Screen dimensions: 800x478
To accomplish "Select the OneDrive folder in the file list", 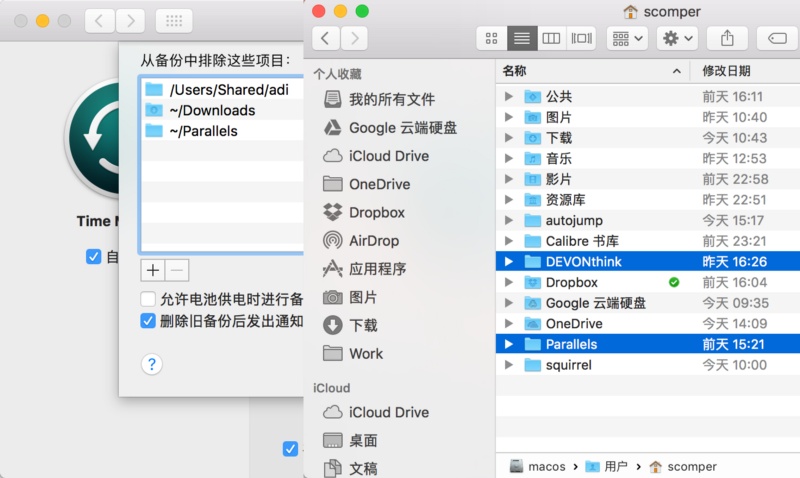I will (x=648, y=323).
